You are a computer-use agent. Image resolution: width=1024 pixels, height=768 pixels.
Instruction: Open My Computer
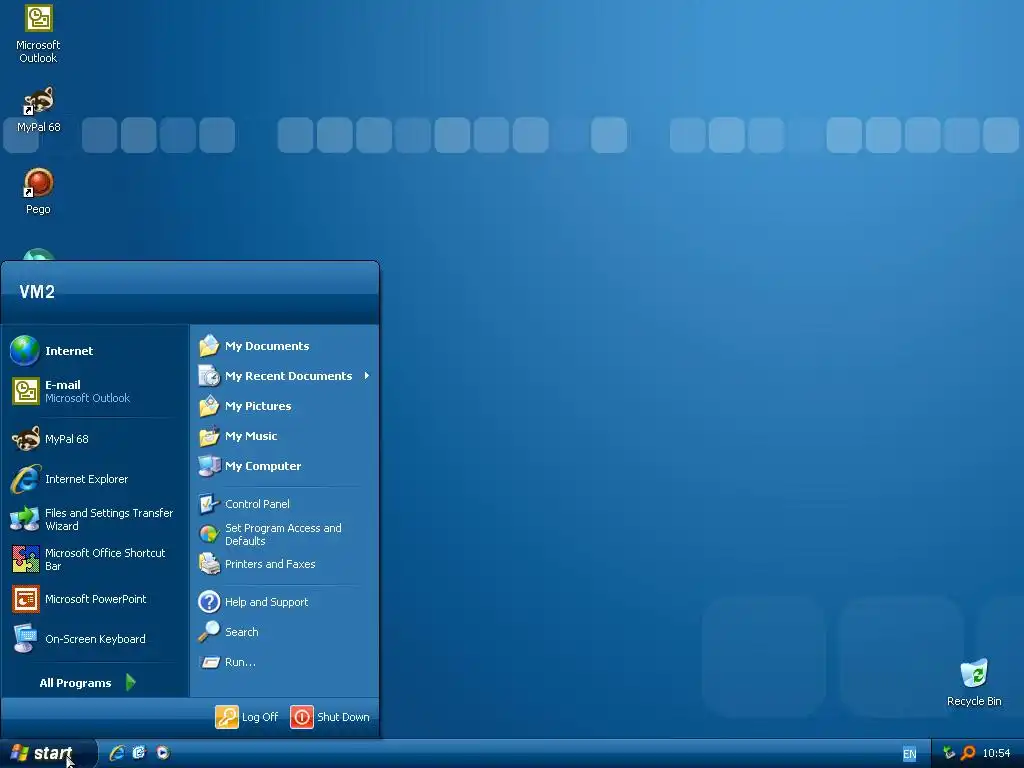(x=284, y=466)
